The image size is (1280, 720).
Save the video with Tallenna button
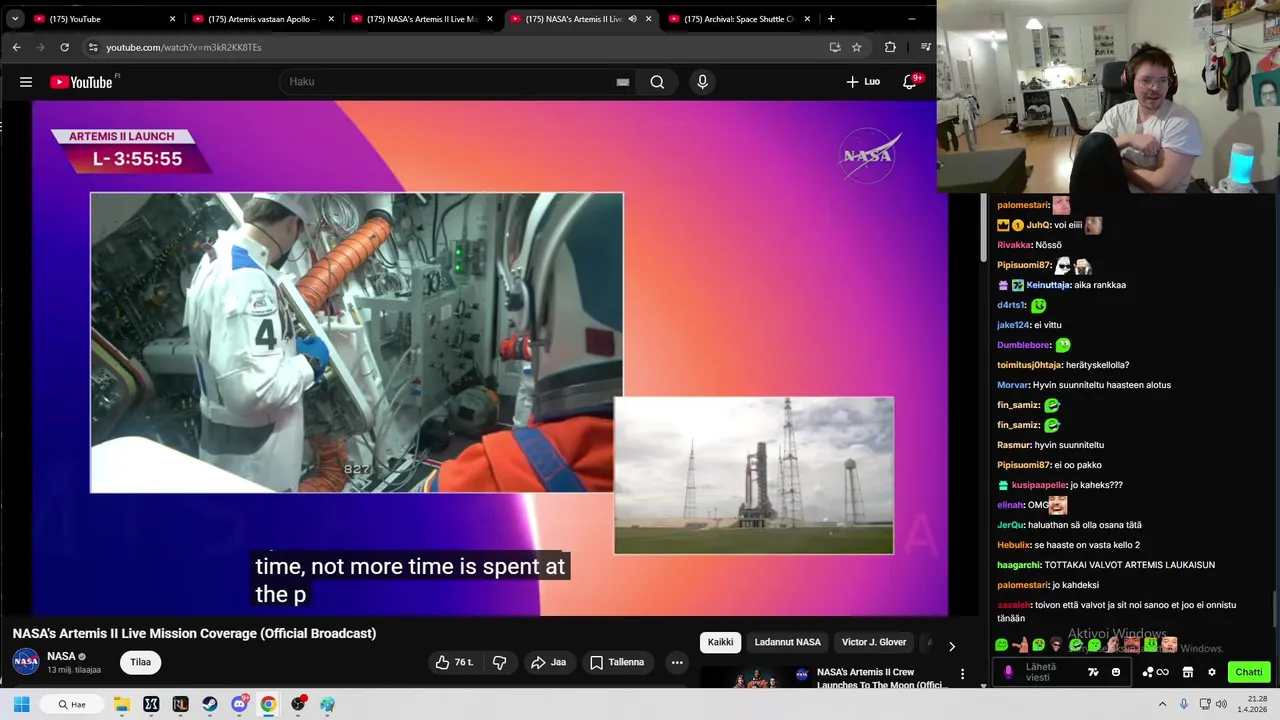tap(617, 662)
